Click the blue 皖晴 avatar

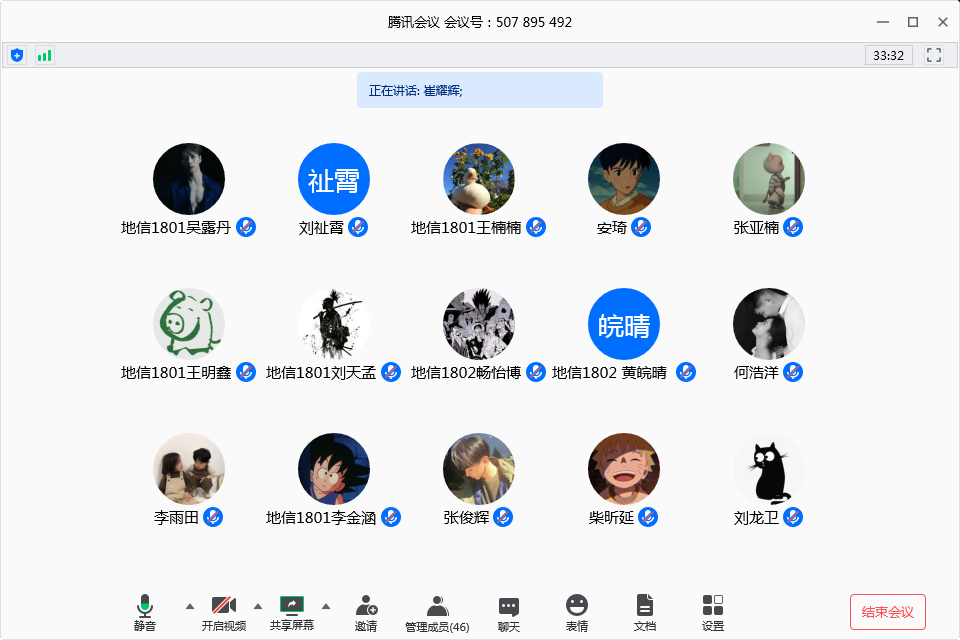tap(624, 324)
